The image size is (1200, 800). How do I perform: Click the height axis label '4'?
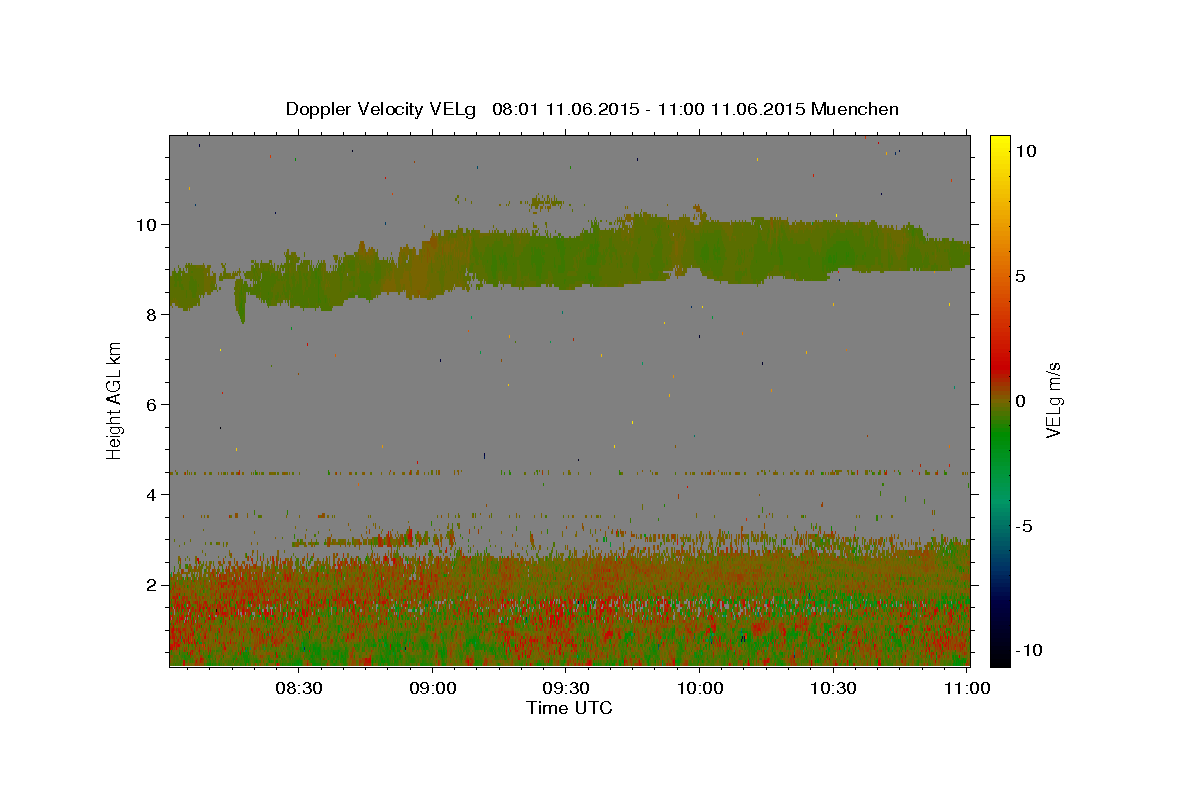[154, 494]
